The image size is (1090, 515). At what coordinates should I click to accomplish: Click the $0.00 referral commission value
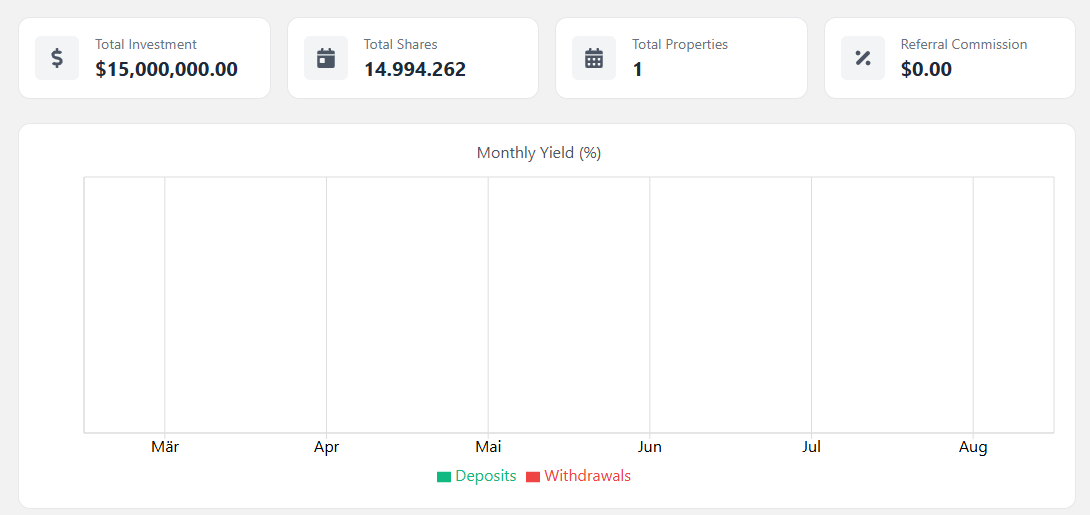[926, 69]
